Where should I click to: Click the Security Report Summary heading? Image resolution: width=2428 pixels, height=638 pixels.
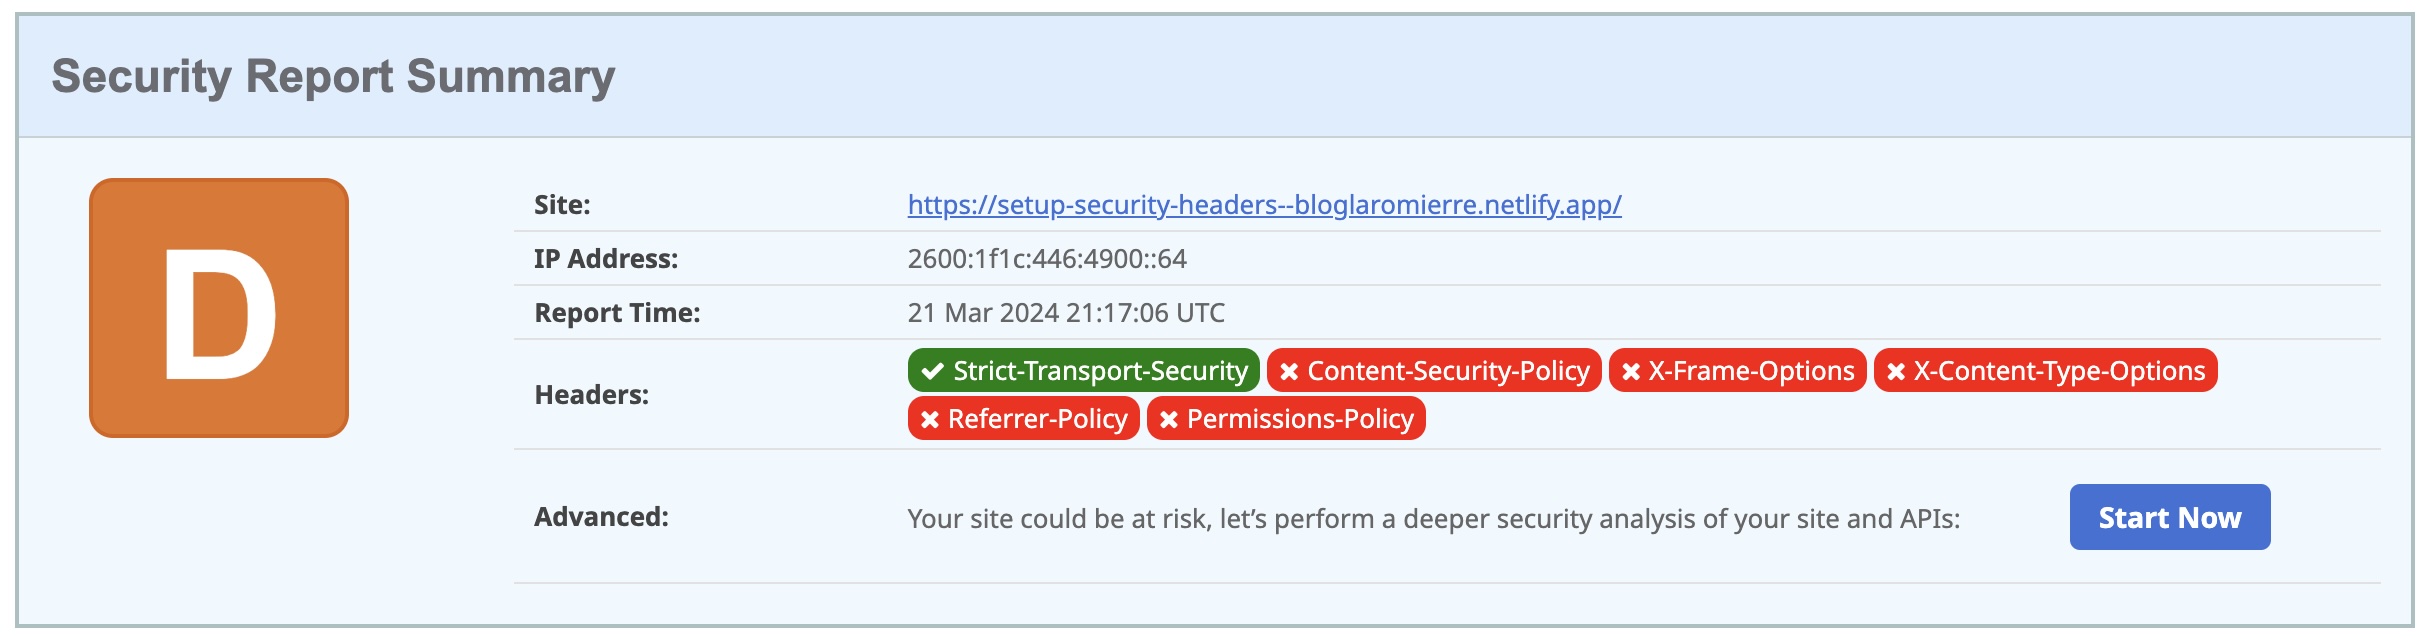tap(333, 77)
